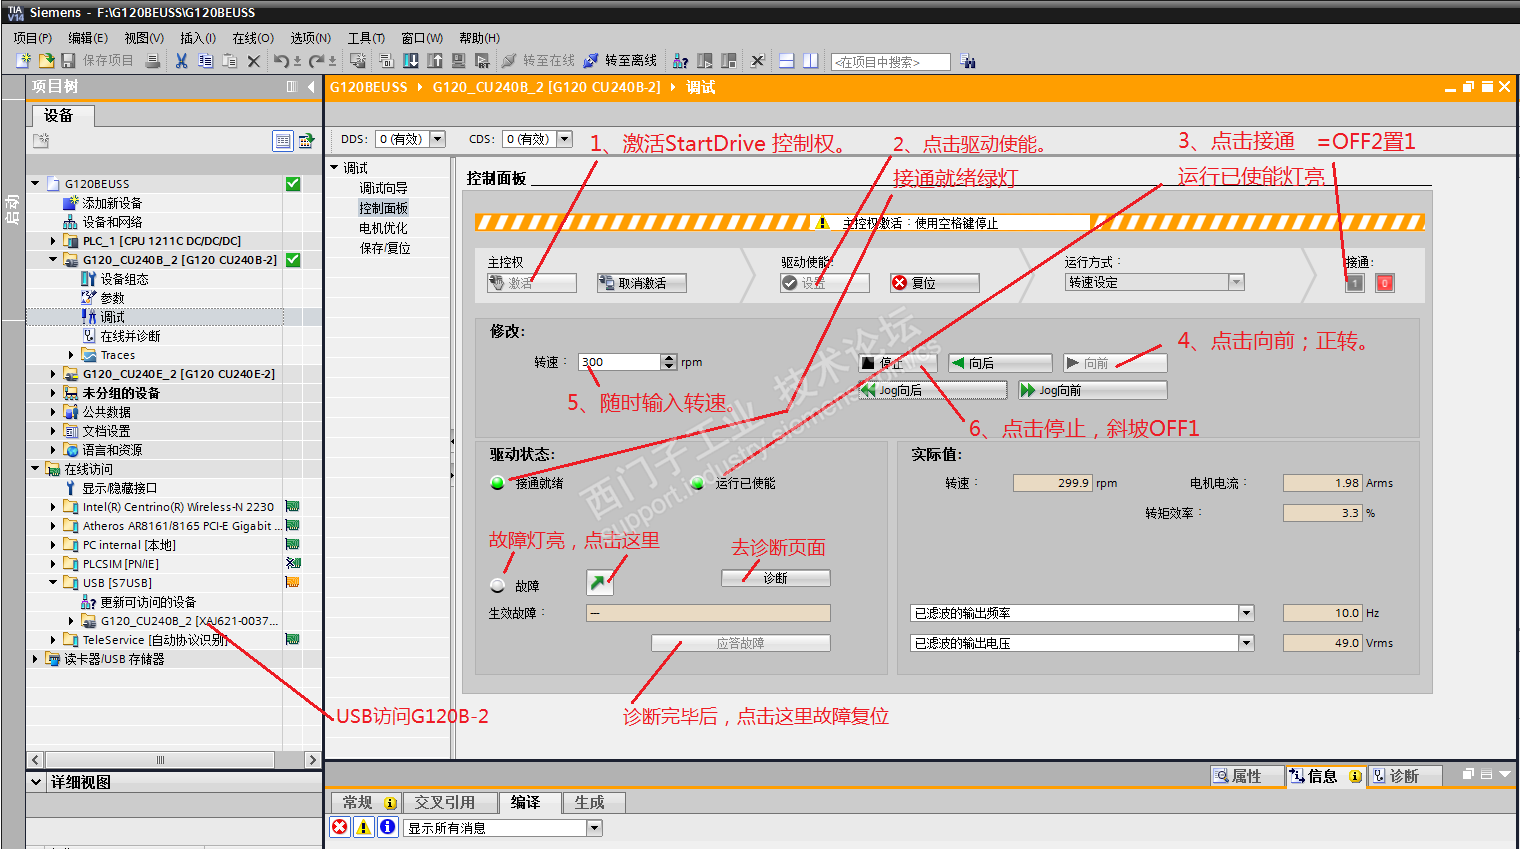The image size is (1520, 849).
Task: Click the 停止 button
Action: 897,363
